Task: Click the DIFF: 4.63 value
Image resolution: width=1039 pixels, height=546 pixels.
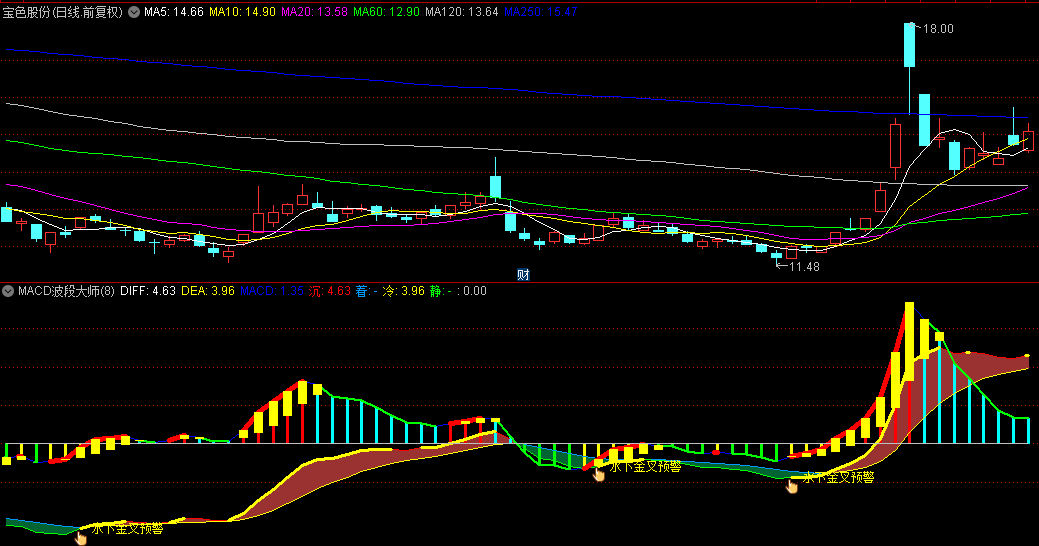Action: click(148, 291)
